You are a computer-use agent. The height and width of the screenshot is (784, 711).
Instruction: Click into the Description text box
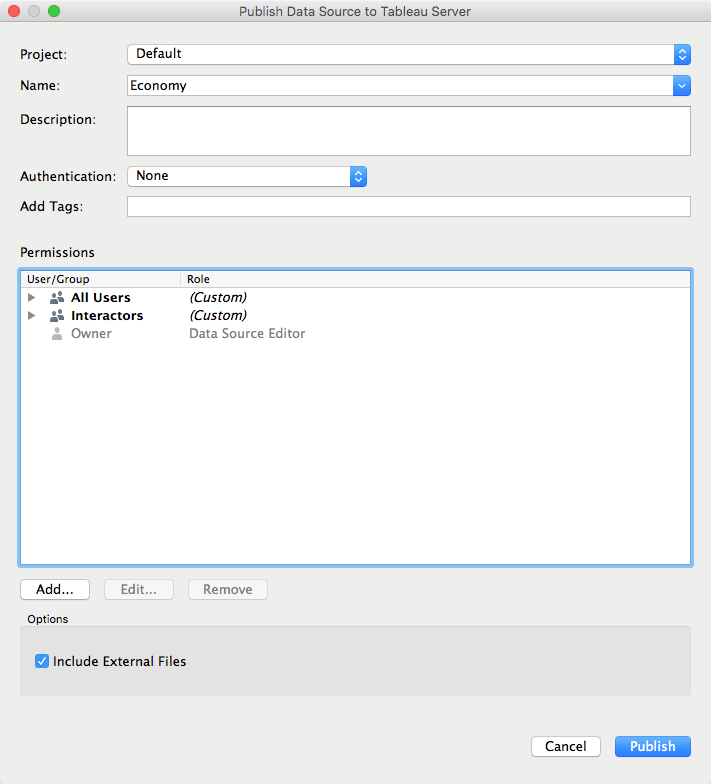(x=408, y=130)
